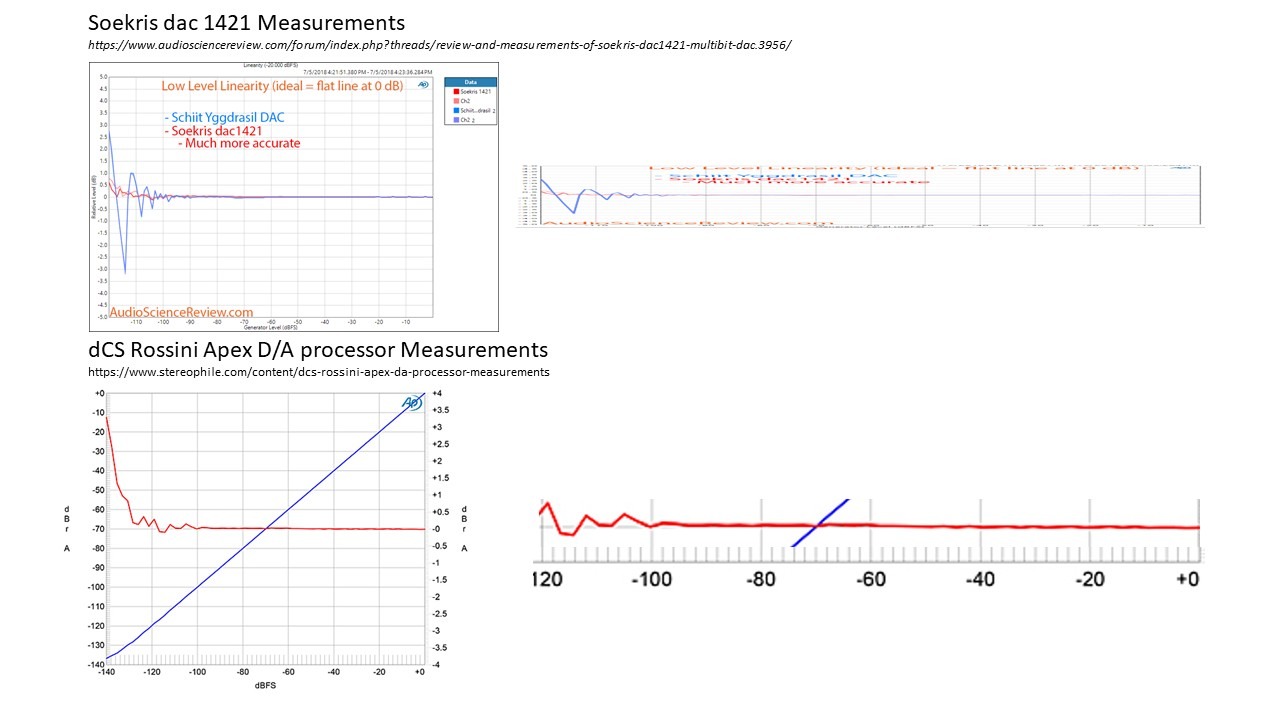Select the 'dCS Rossini Apex D/A processor Measurements' heading
Image resolution: width=1280 pixels, height=720 pixels.
pyautogui.click(x=318, y=350)
